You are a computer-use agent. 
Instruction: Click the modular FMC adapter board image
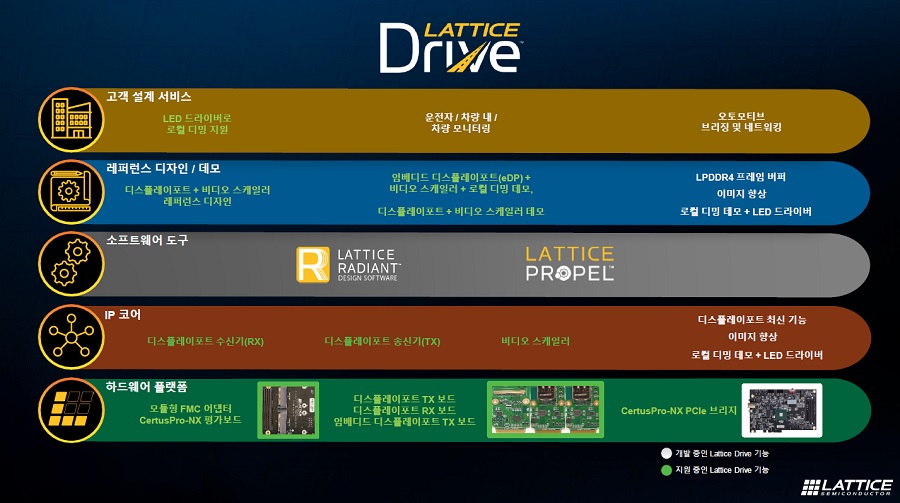(288, 410)
